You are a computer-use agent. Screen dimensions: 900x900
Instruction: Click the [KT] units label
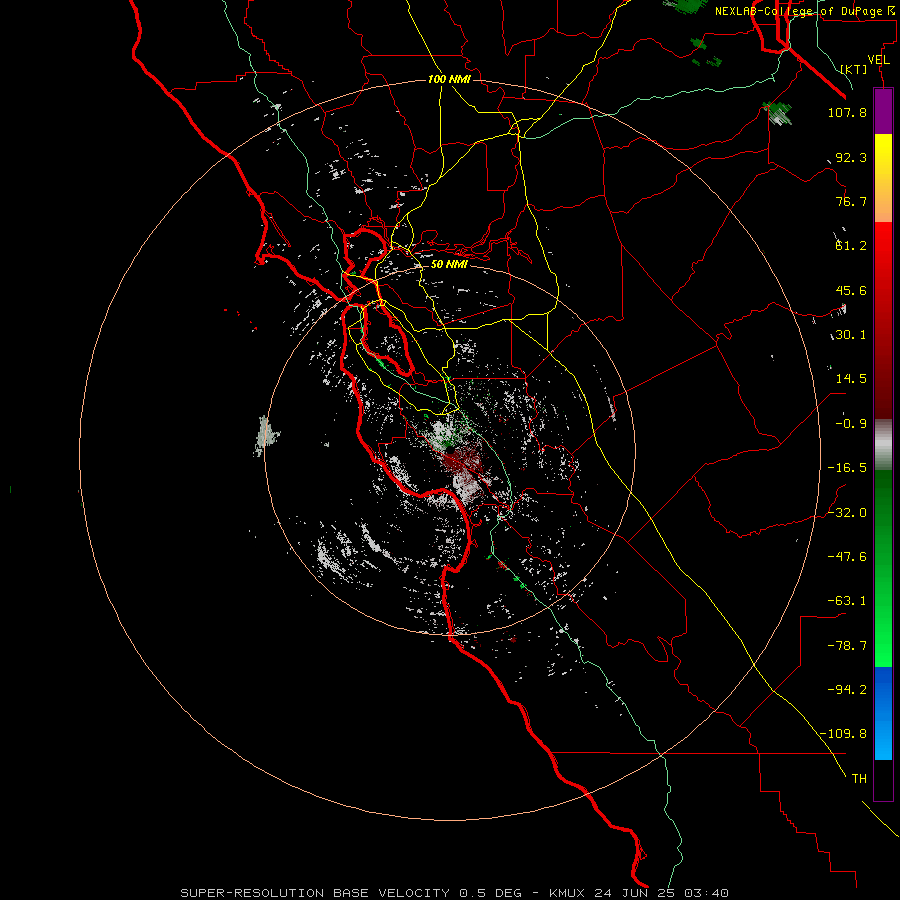tap(854, 69)
